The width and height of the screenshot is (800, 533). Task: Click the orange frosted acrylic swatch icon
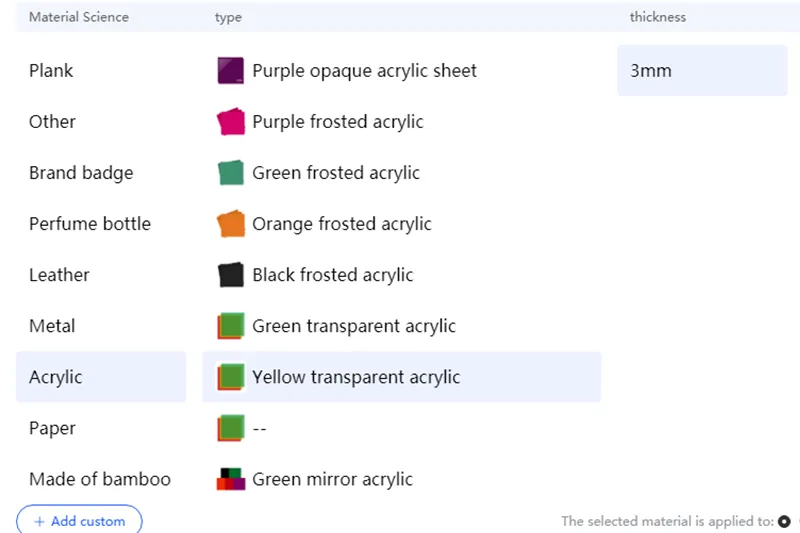[x=231, y=224]
